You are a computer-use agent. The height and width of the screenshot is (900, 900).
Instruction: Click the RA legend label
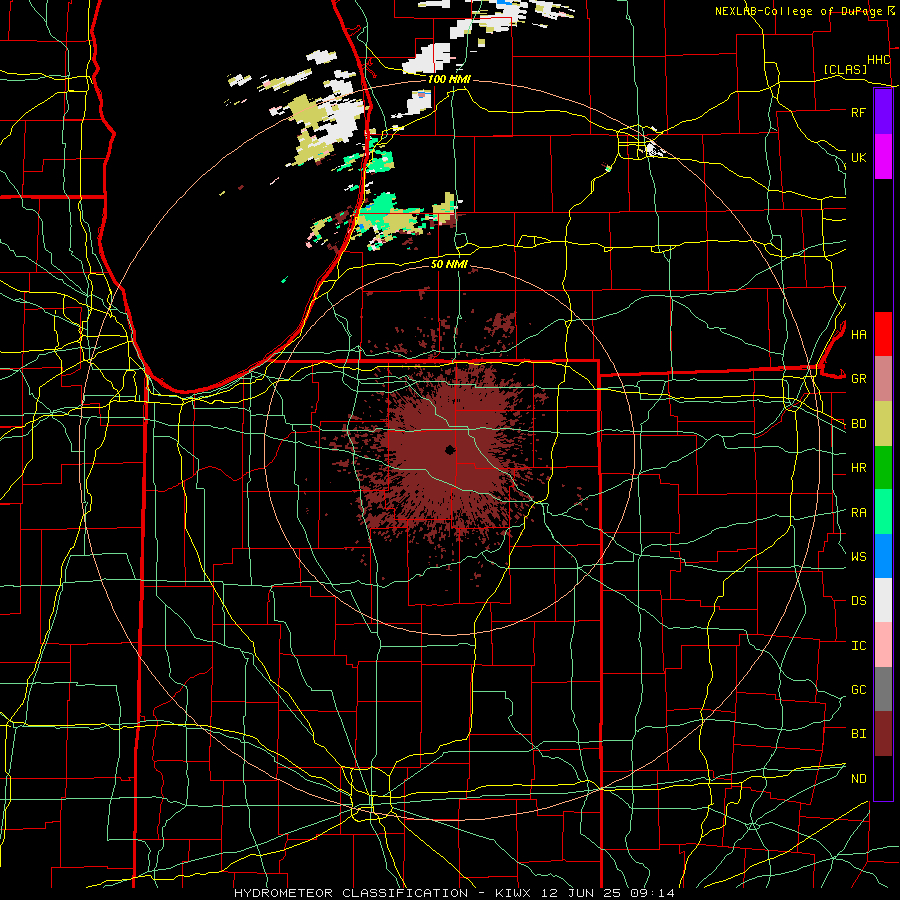click(x=858, y=513)
